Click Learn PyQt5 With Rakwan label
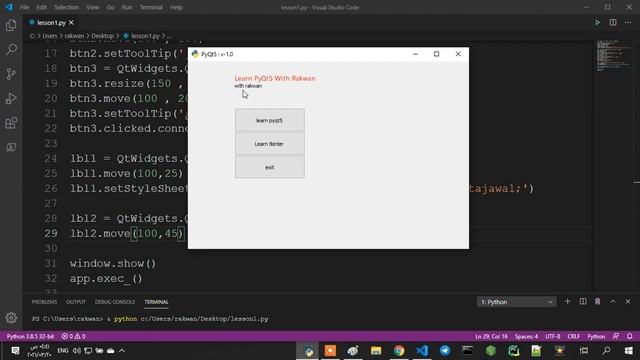640x360 pixels. (x=275, y=78)
